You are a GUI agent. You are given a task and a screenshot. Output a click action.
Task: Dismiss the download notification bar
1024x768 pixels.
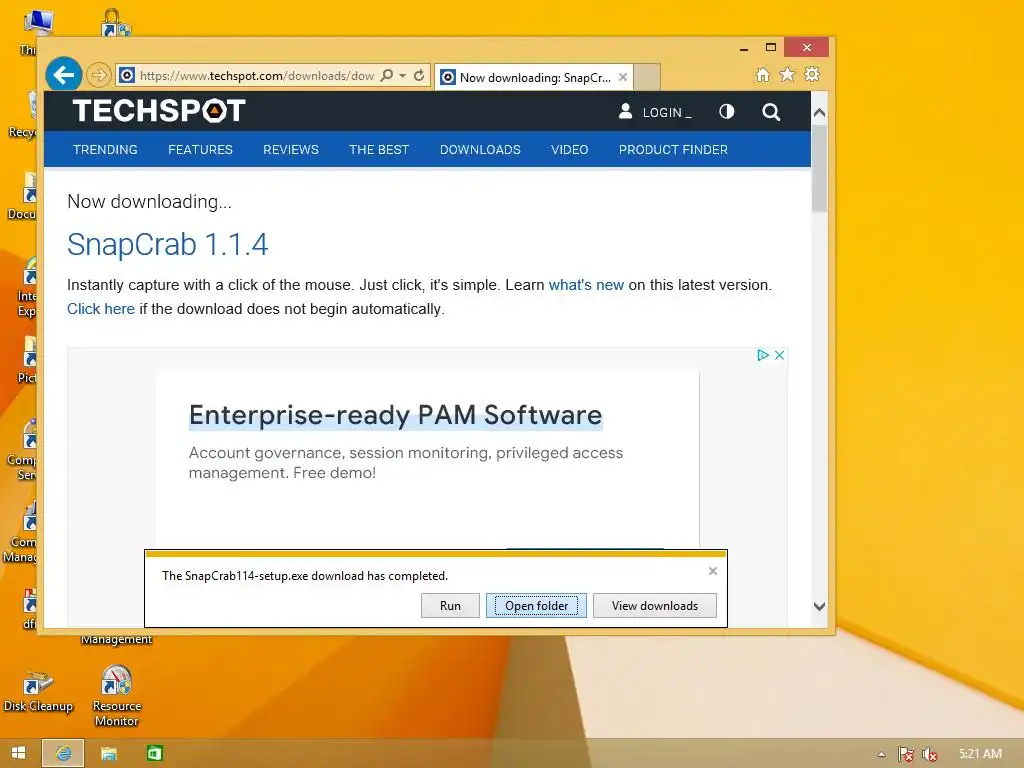pos(713,571)
